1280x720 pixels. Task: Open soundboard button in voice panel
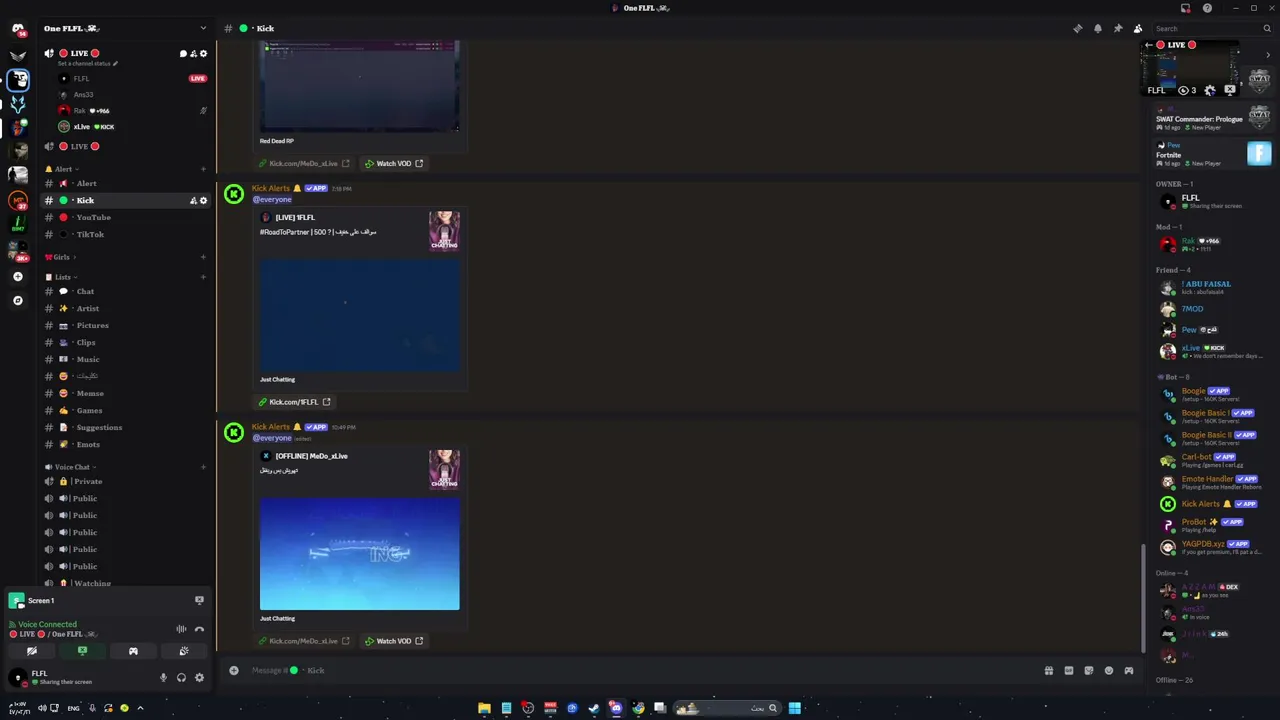(x=184, y=651)
